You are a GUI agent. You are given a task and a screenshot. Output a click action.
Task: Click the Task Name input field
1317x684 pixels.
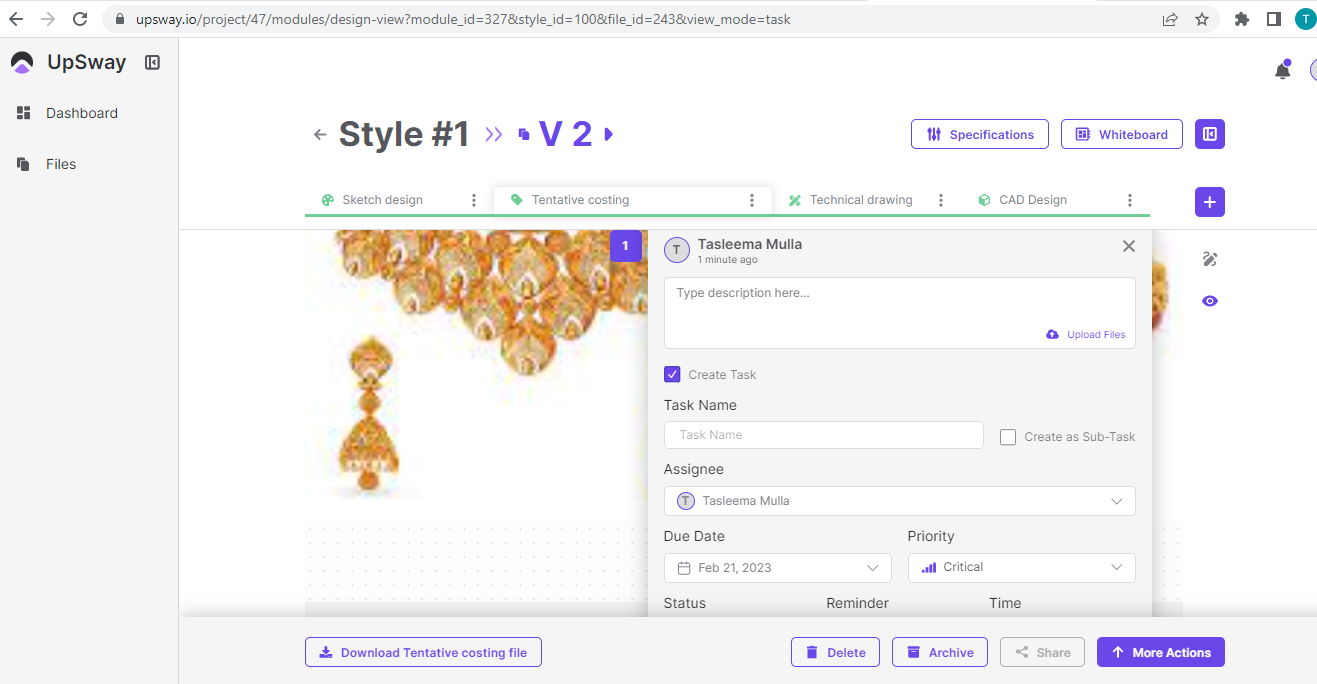click(823, 435)
